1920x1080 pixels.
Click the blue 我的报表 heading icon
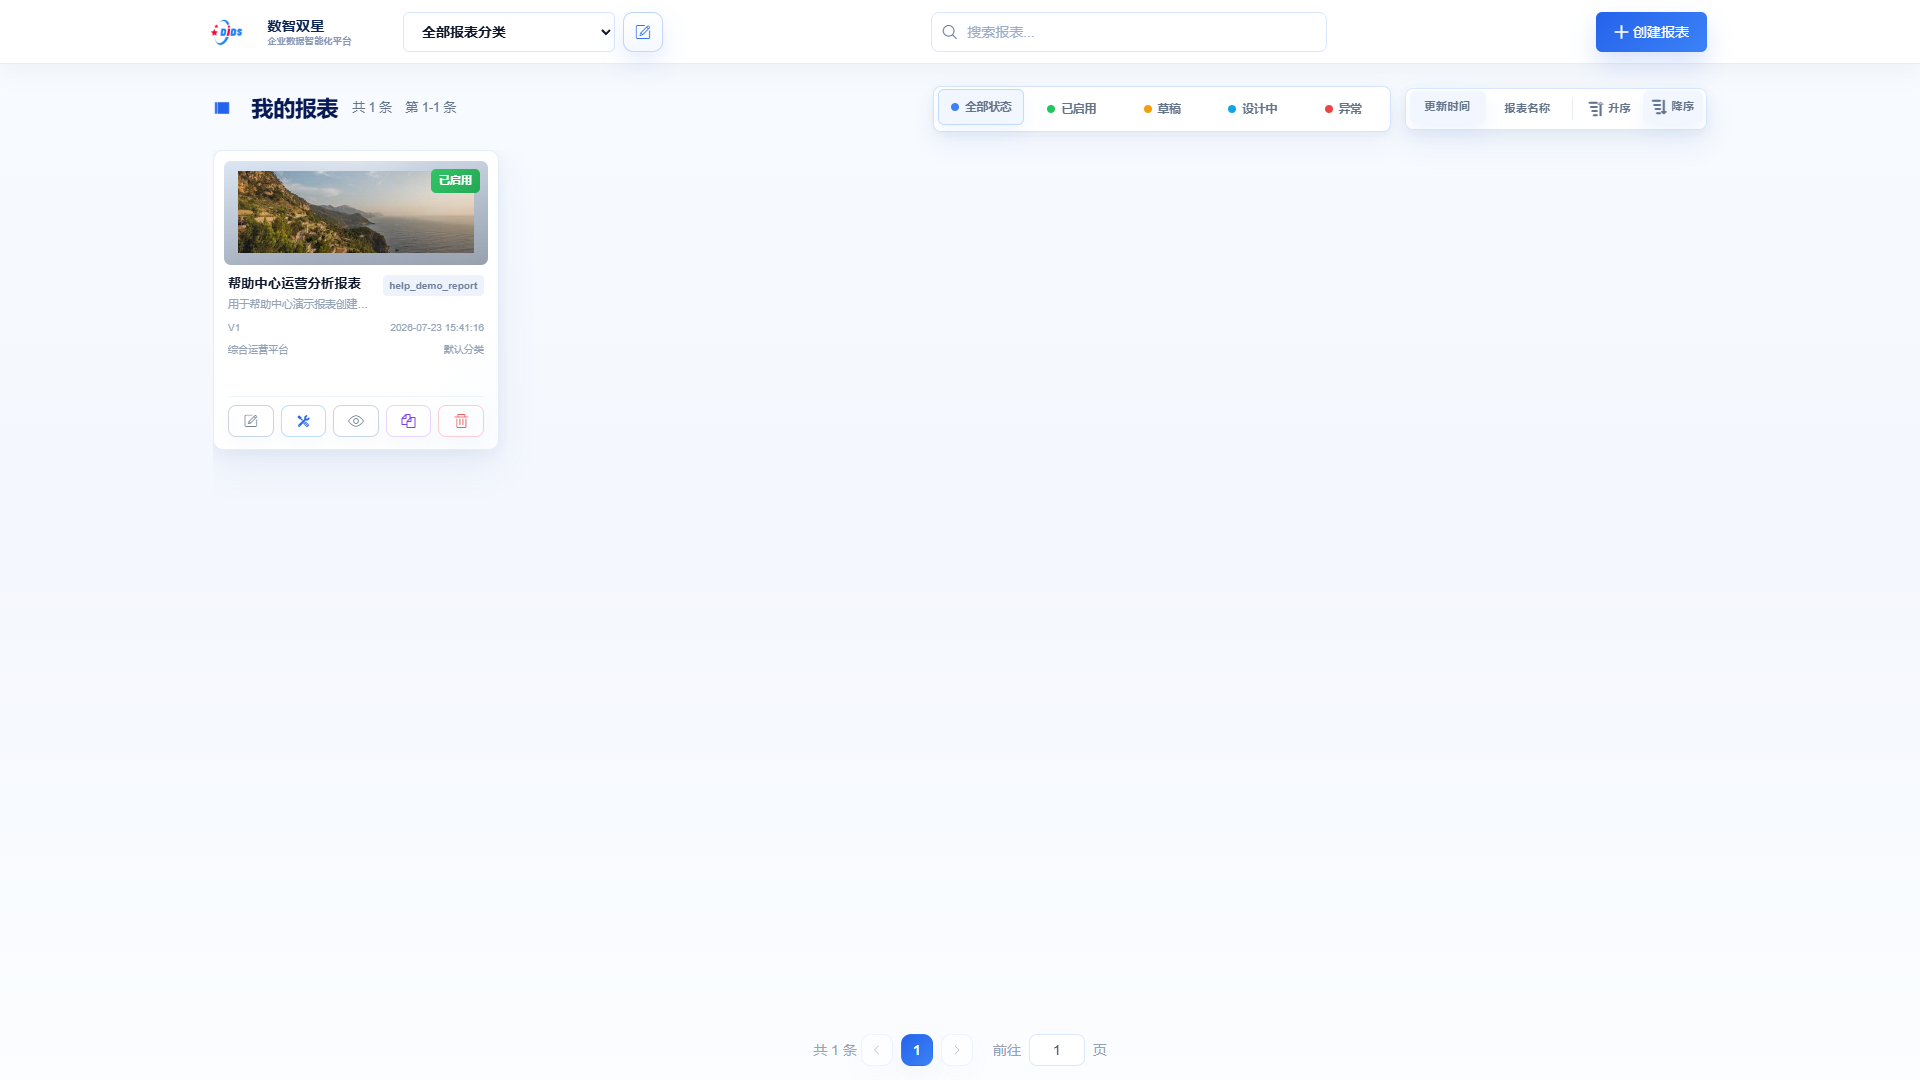point(222,108)
